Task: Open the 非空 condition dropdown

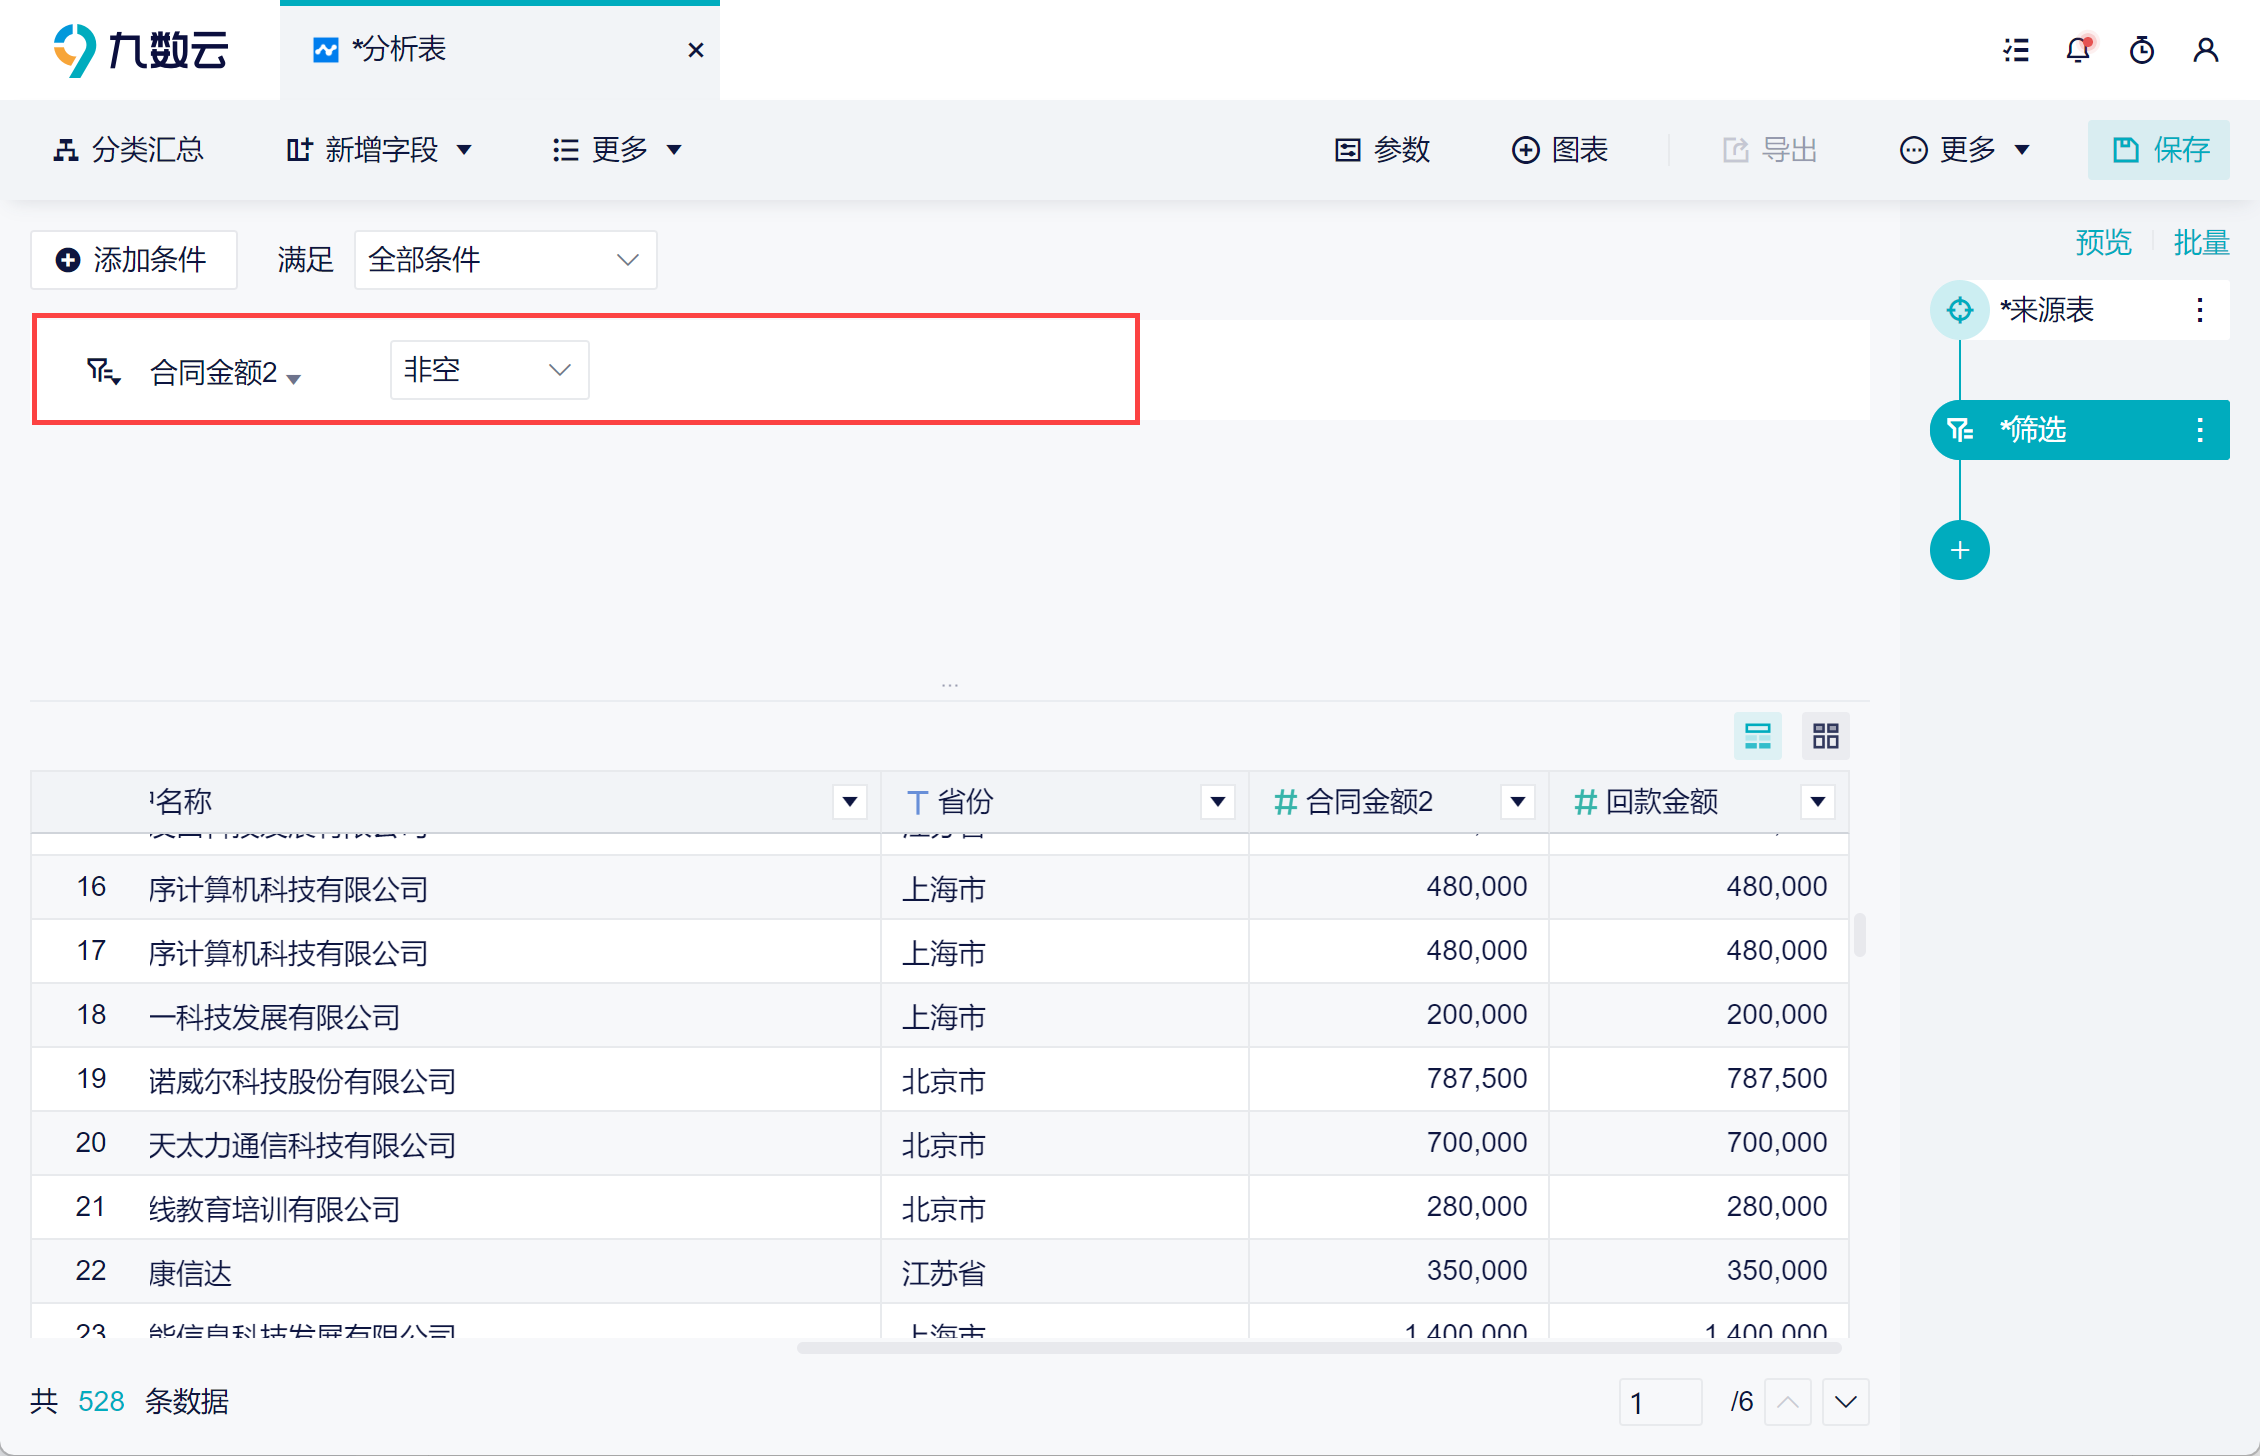Action: pos(489,370)
